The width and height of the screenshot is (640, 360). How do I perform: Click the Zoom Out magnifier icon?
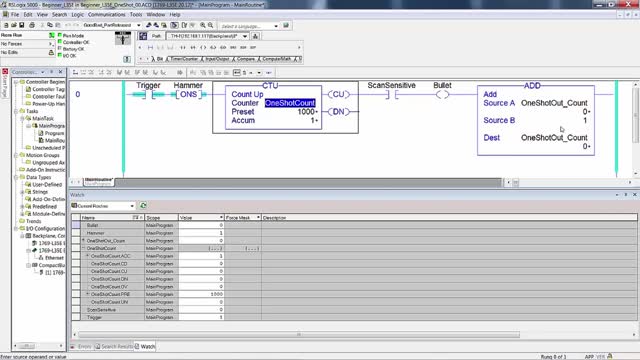(211, 25)
